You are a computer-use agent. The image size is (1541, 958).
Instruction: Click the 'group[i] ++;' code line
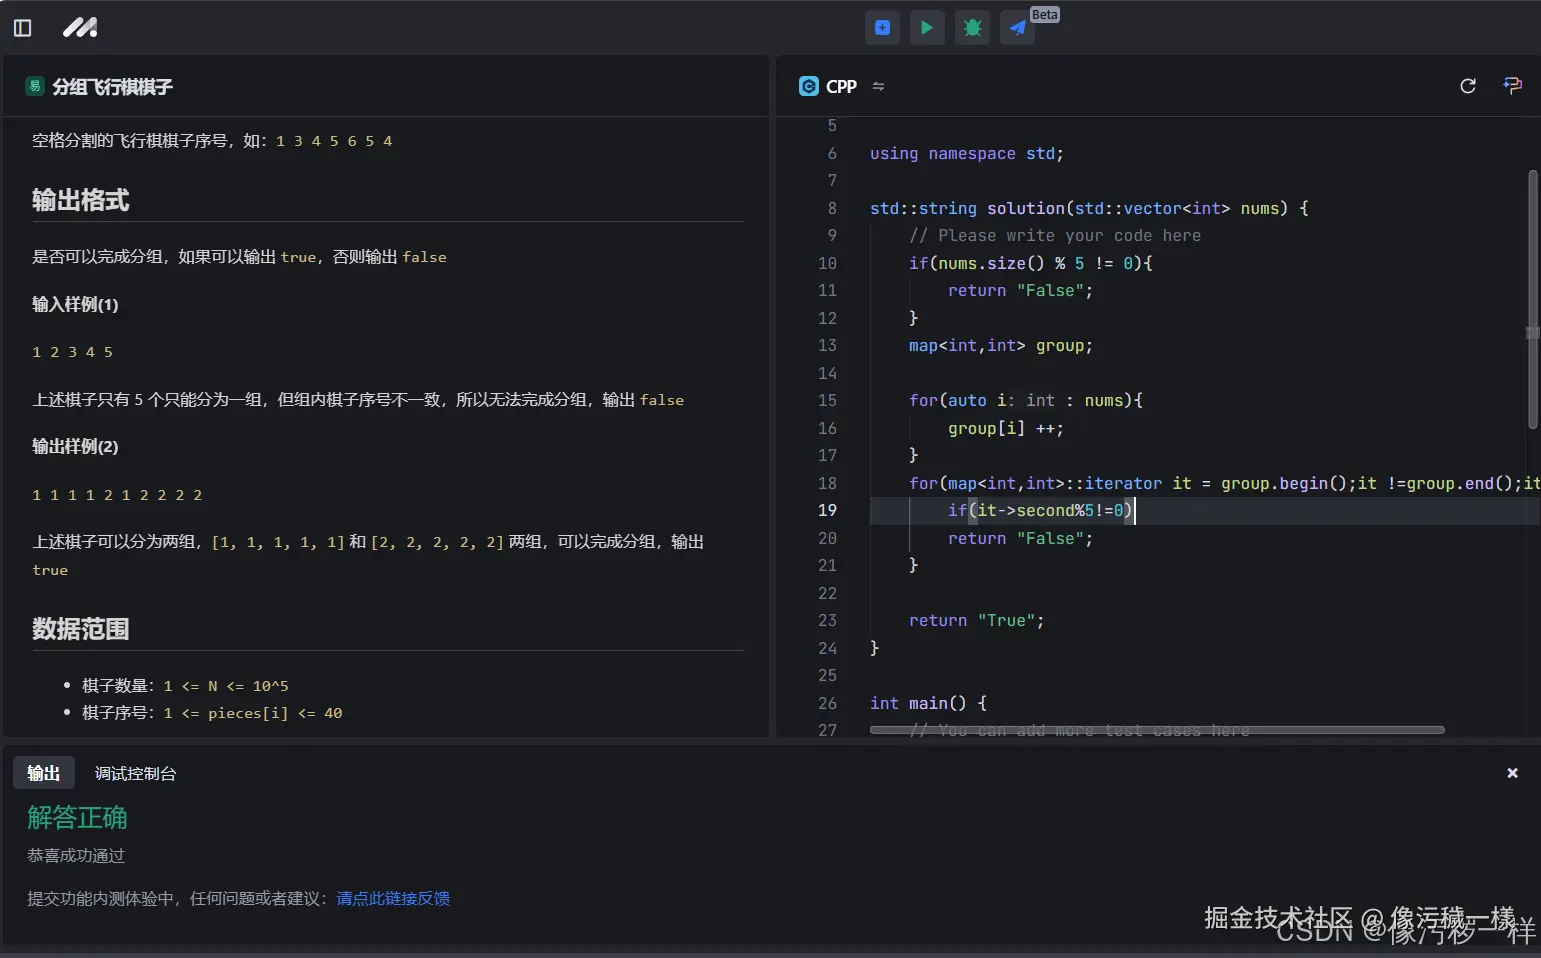[x=1006, y=428]
